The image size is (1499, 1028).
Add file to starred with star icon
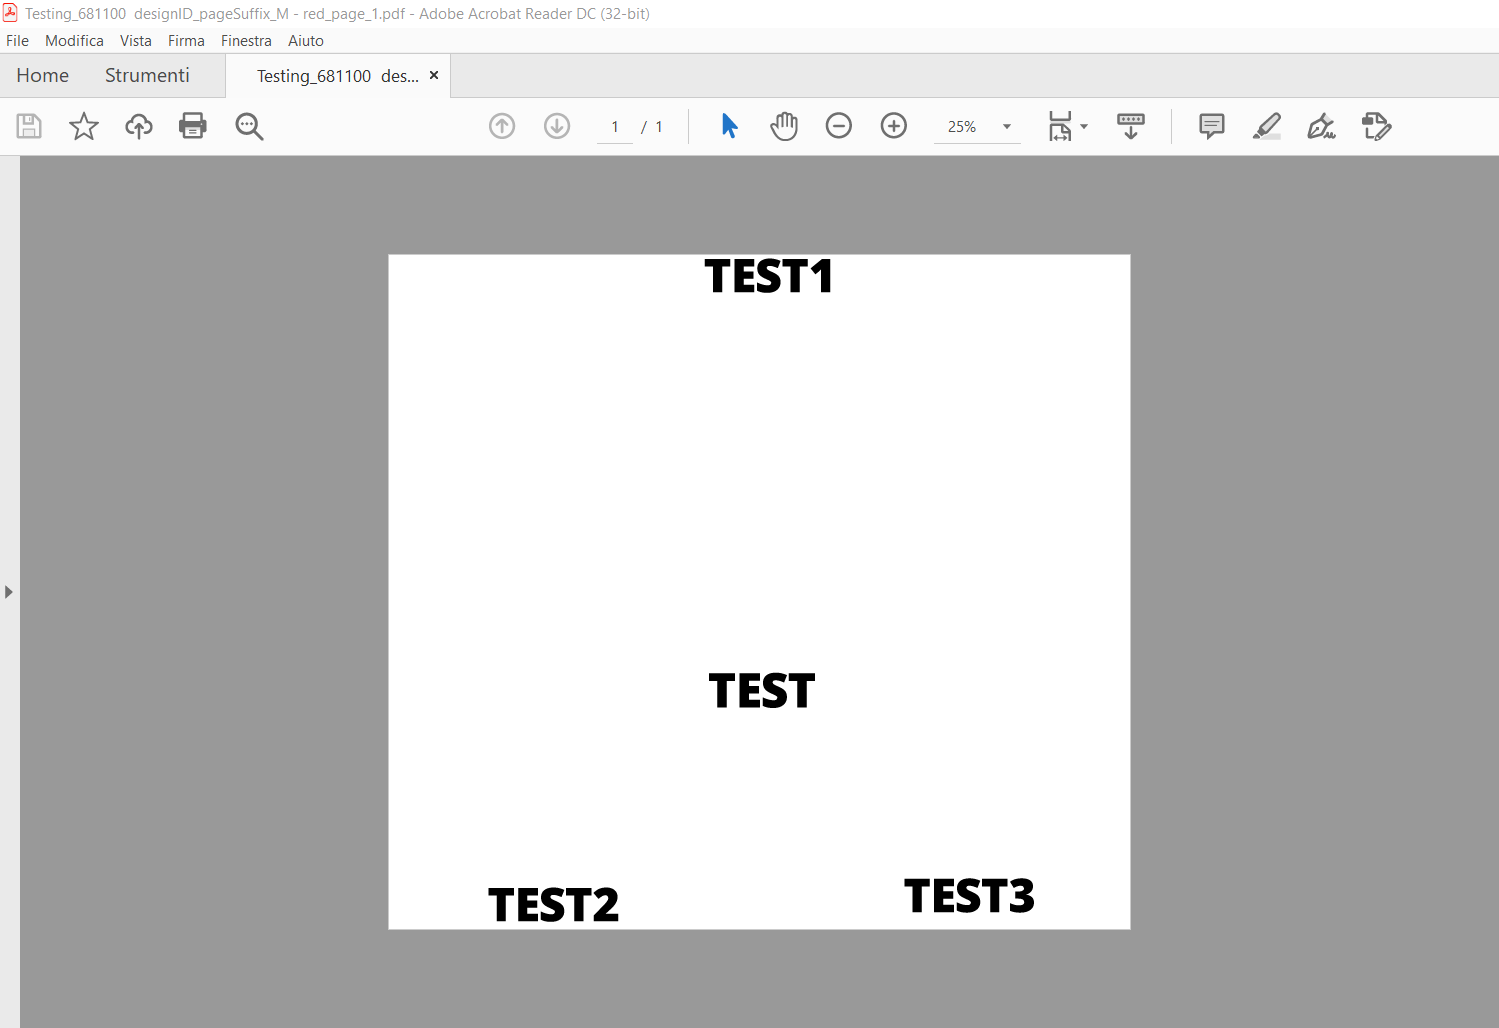coord(84,126)
